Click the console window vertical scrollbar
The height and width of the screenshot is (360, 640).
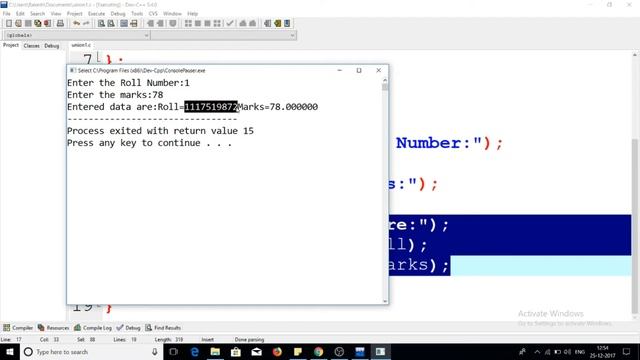point(385,190)
